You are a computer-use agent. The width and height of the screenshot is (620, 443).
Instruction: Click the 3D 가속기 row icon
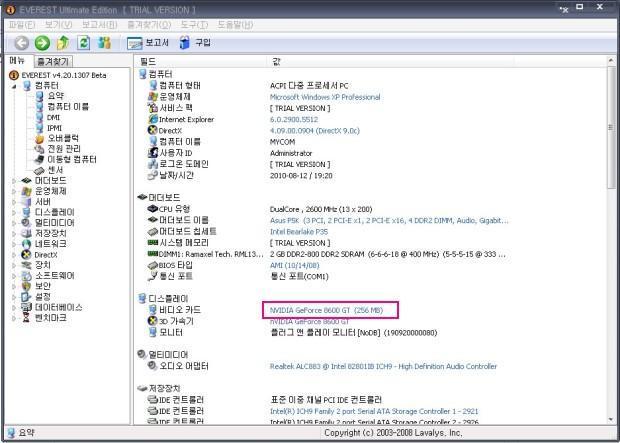pyautogui.click(x=153, y=321)
